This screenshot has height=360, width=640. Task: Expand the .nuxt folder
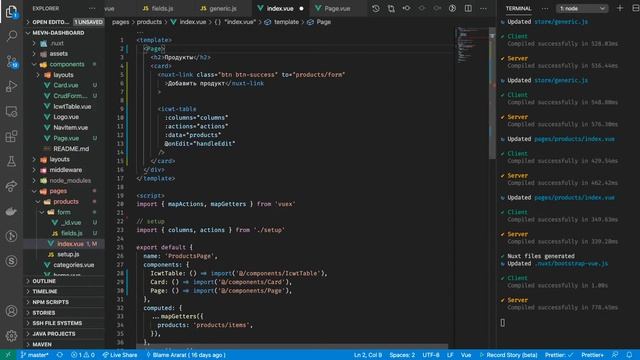[x=57, y=43]
